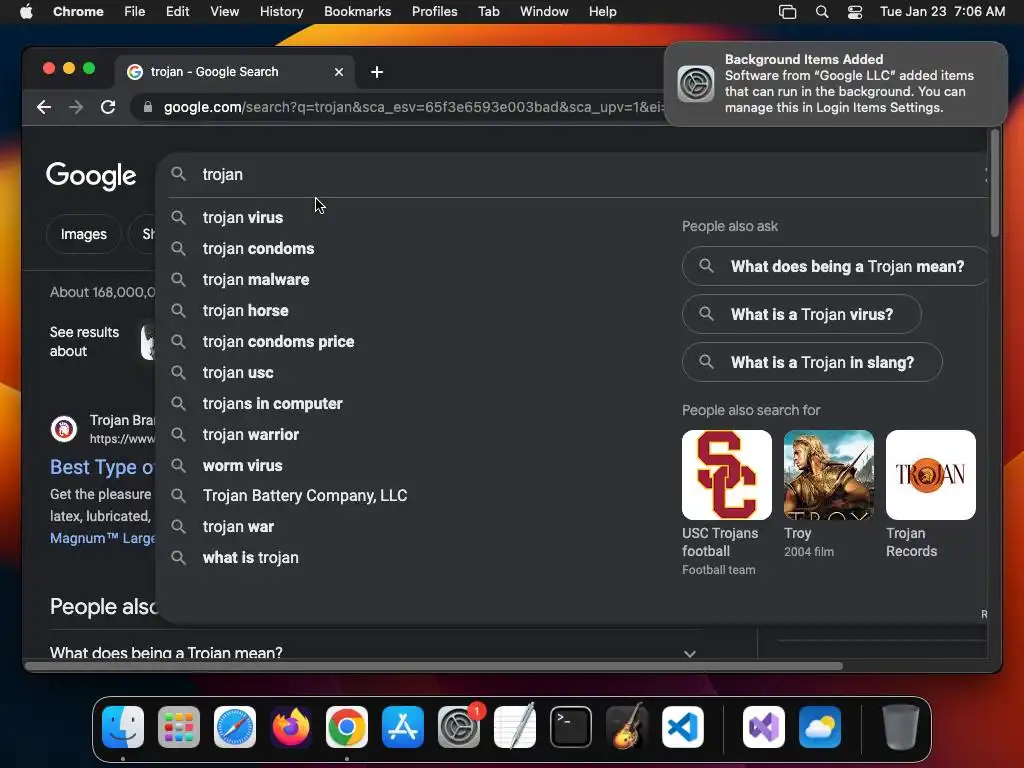Click the Spotlight search icon in menu bar
The image size is (1024, 768).
822,12
